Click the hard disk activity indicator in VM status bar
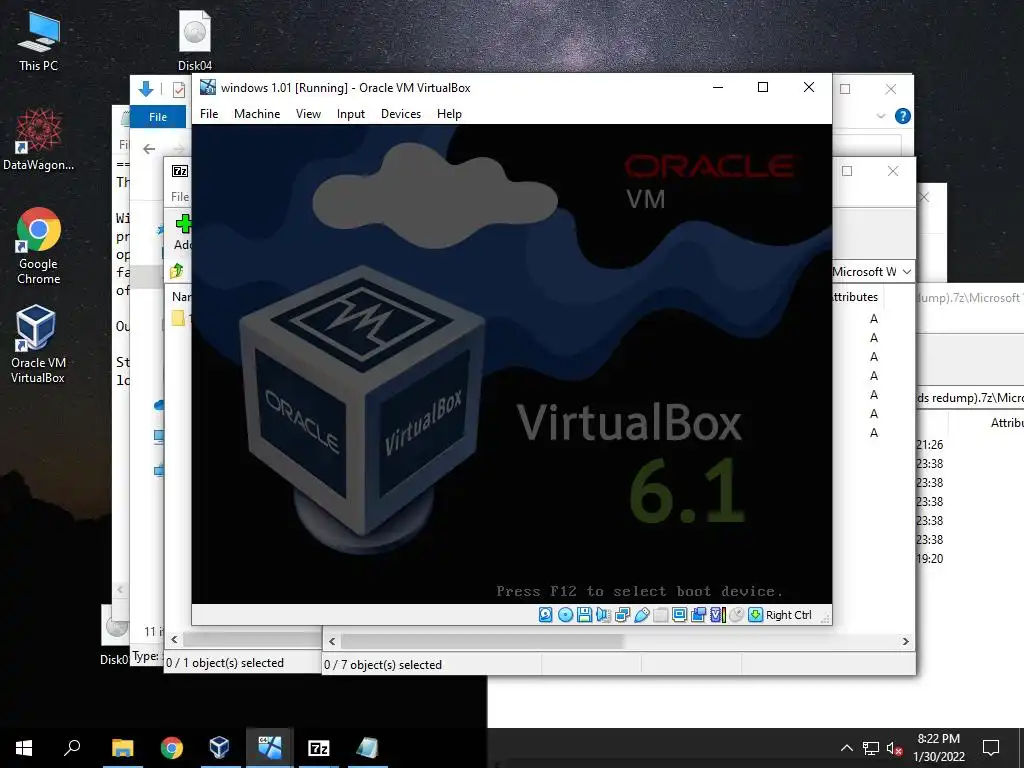 point(545,615)
